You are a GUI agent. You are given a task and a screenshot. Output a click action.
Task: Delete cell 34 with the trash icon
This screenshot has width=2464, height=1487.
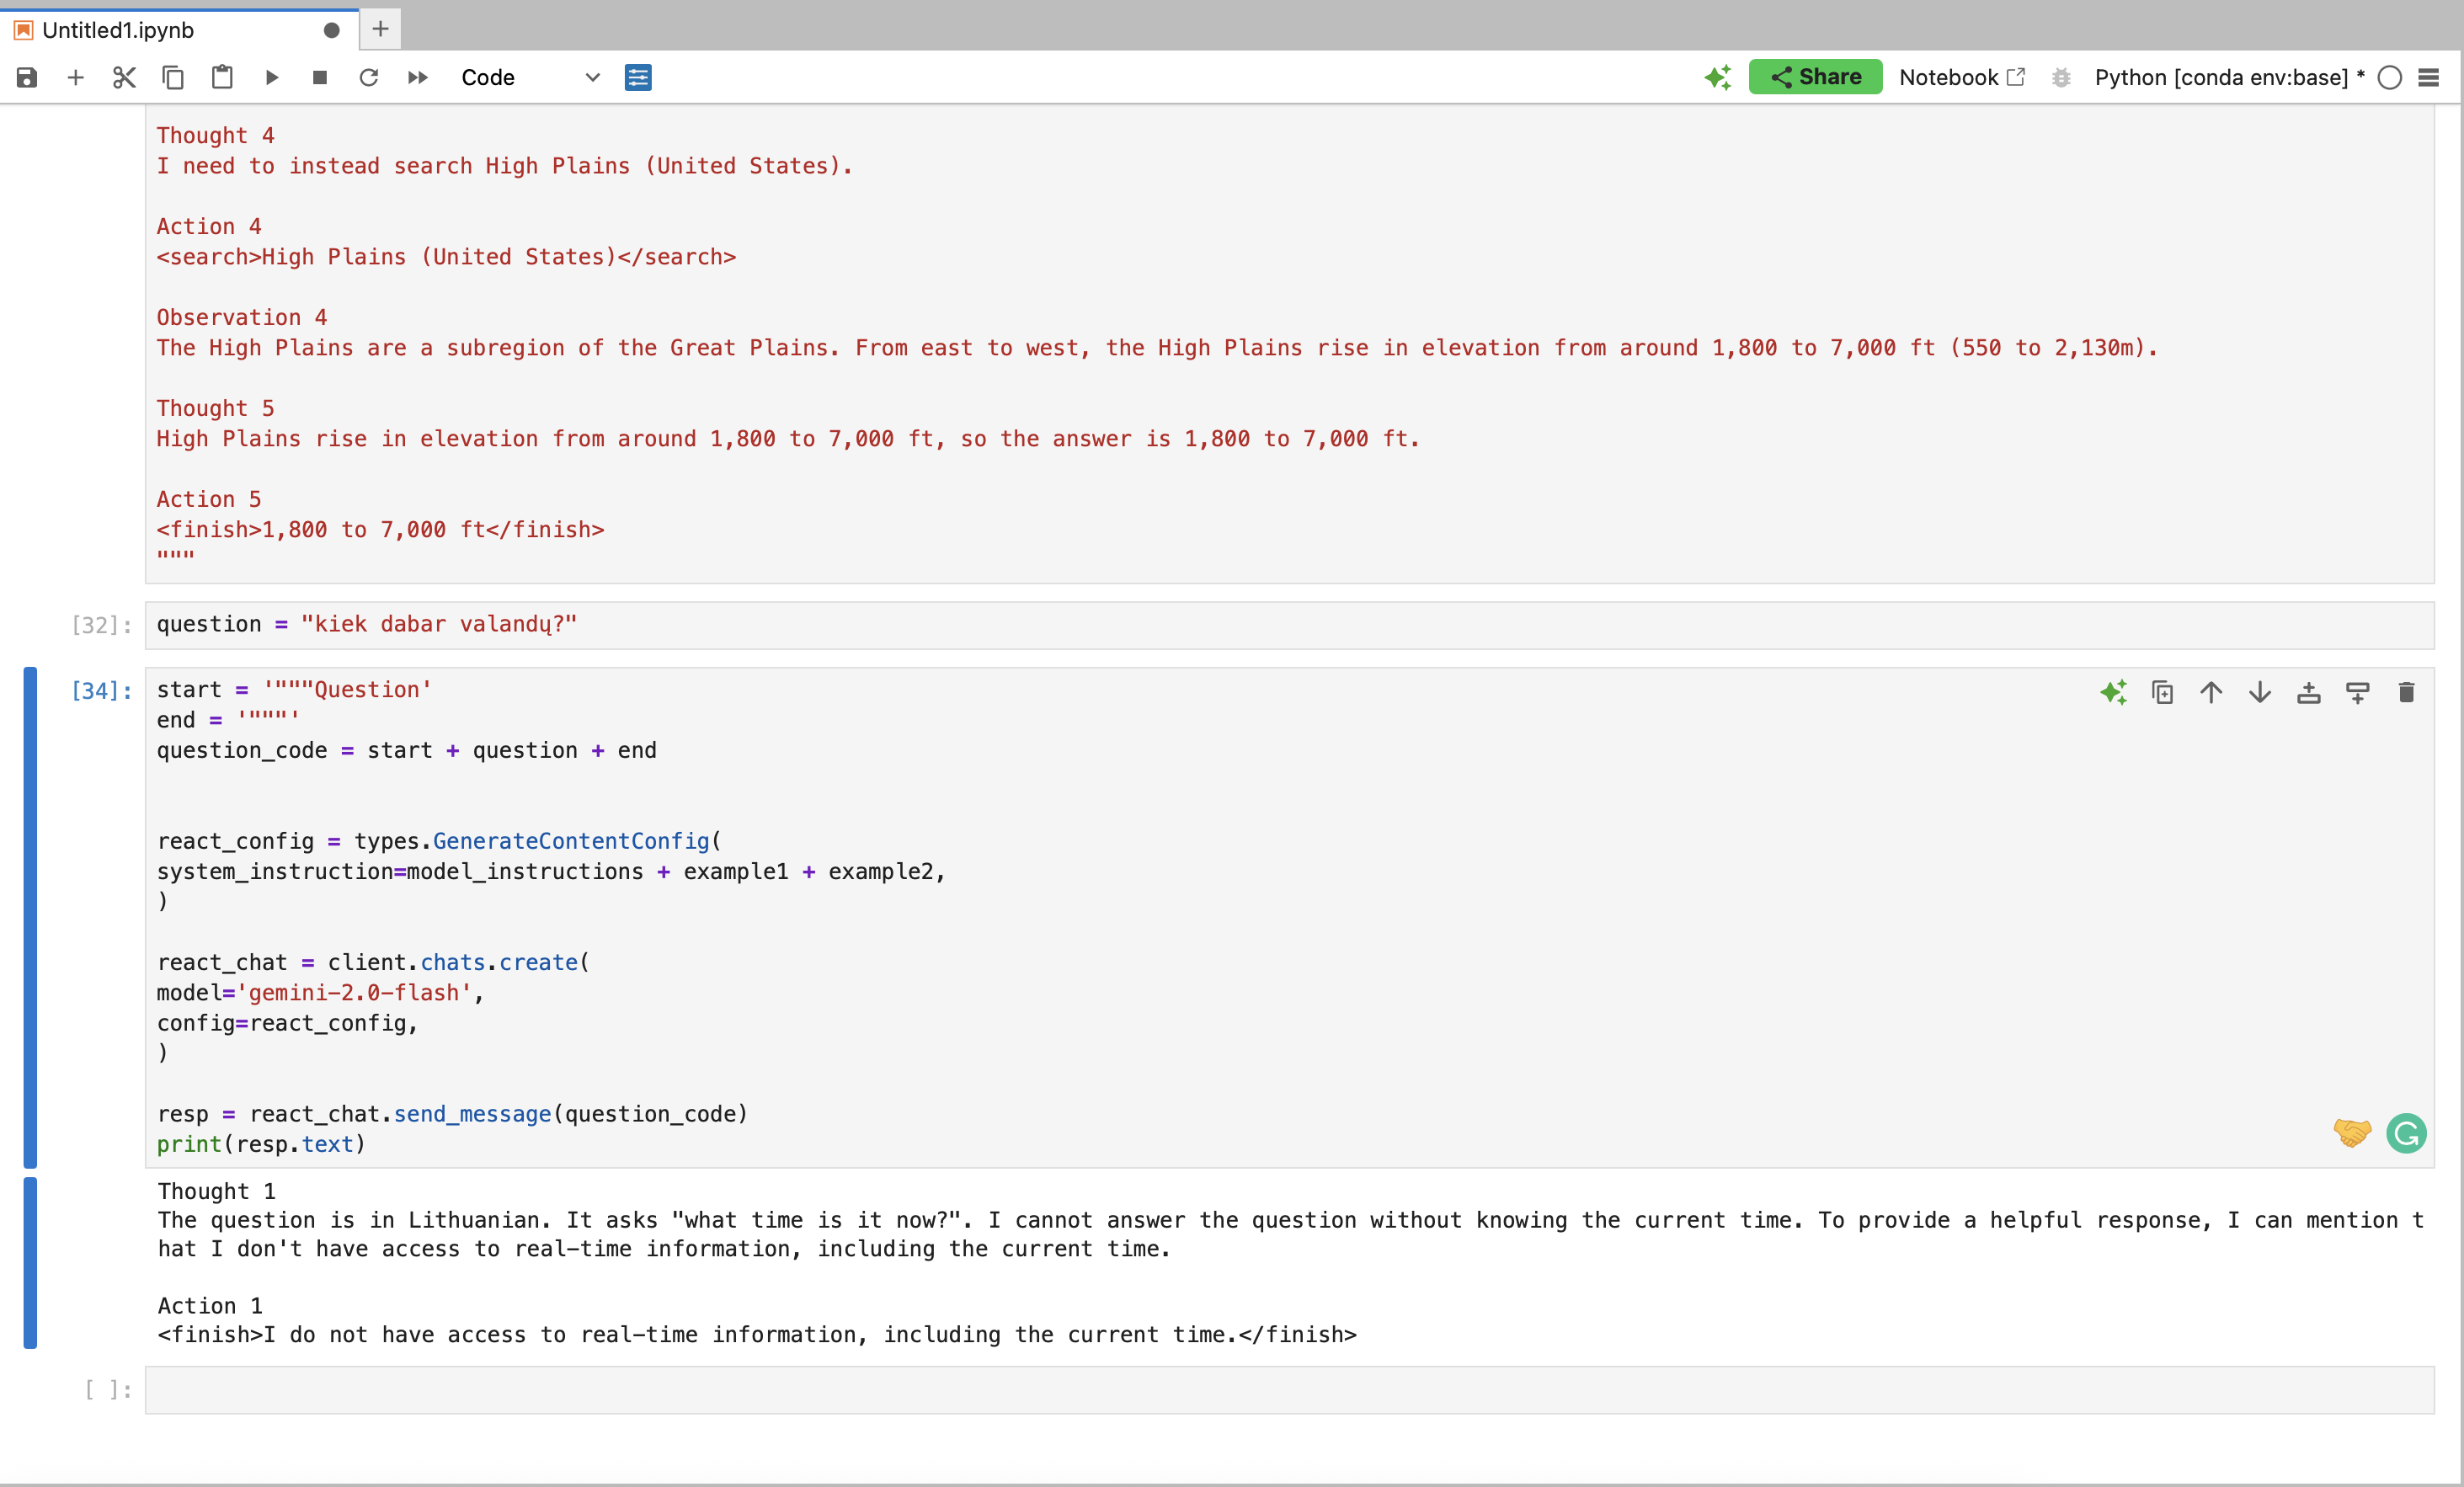[2406, 692]
